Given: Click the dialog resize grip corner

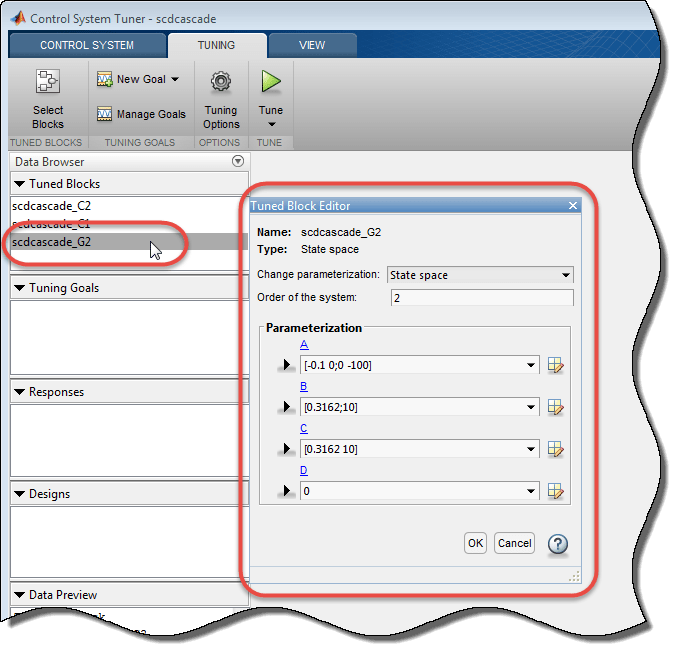Looking at the screenshot, I should tap(574, 576).
